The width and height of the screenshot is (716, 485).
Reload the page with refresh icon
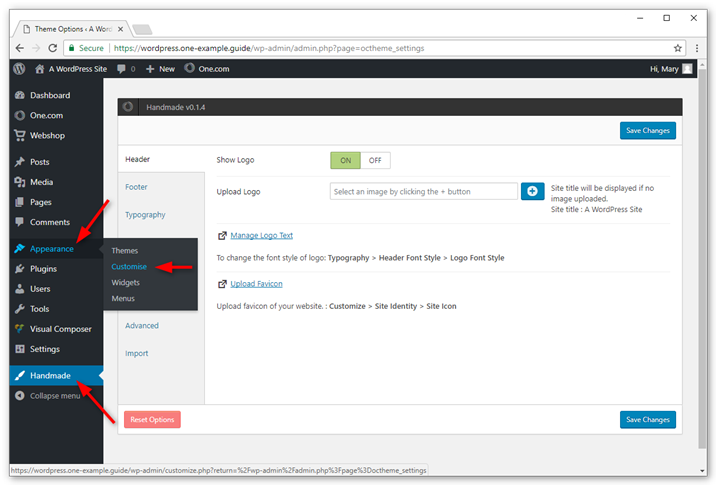(x=53, y=48)
